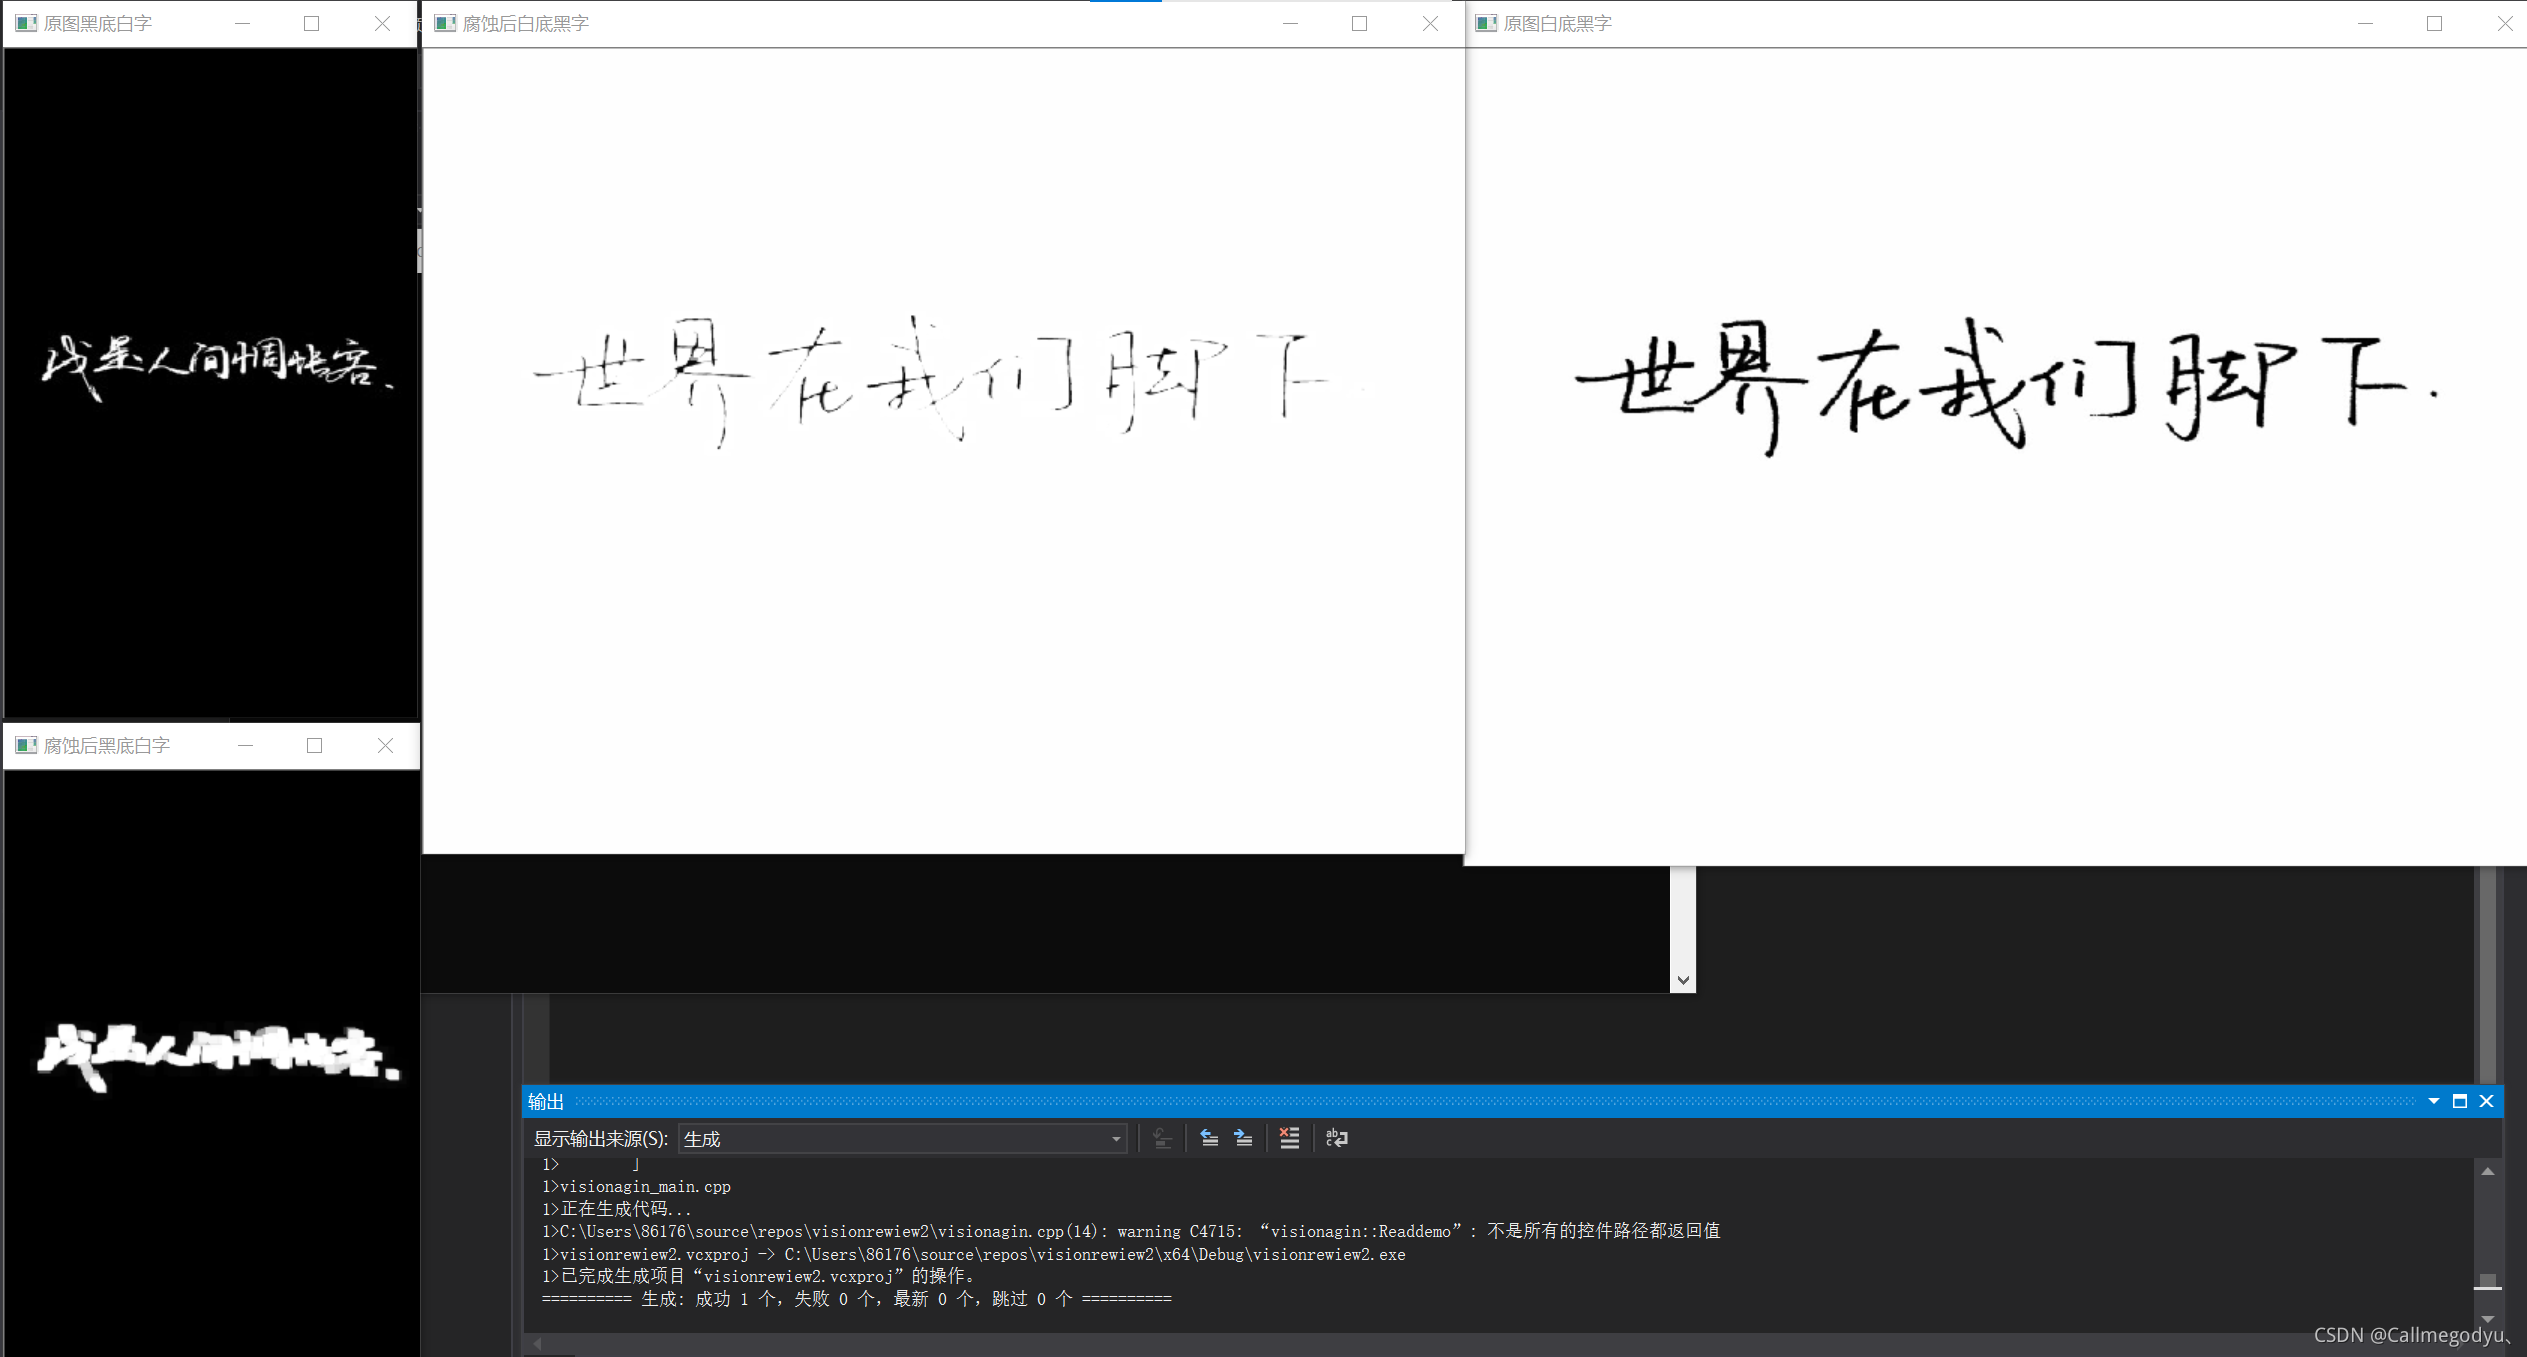Screen dimensions: 2527x1357
Task: Maximize the 腐蚀后白底黑字 window
Action: pyautogui.click(x=1359, y=23)
